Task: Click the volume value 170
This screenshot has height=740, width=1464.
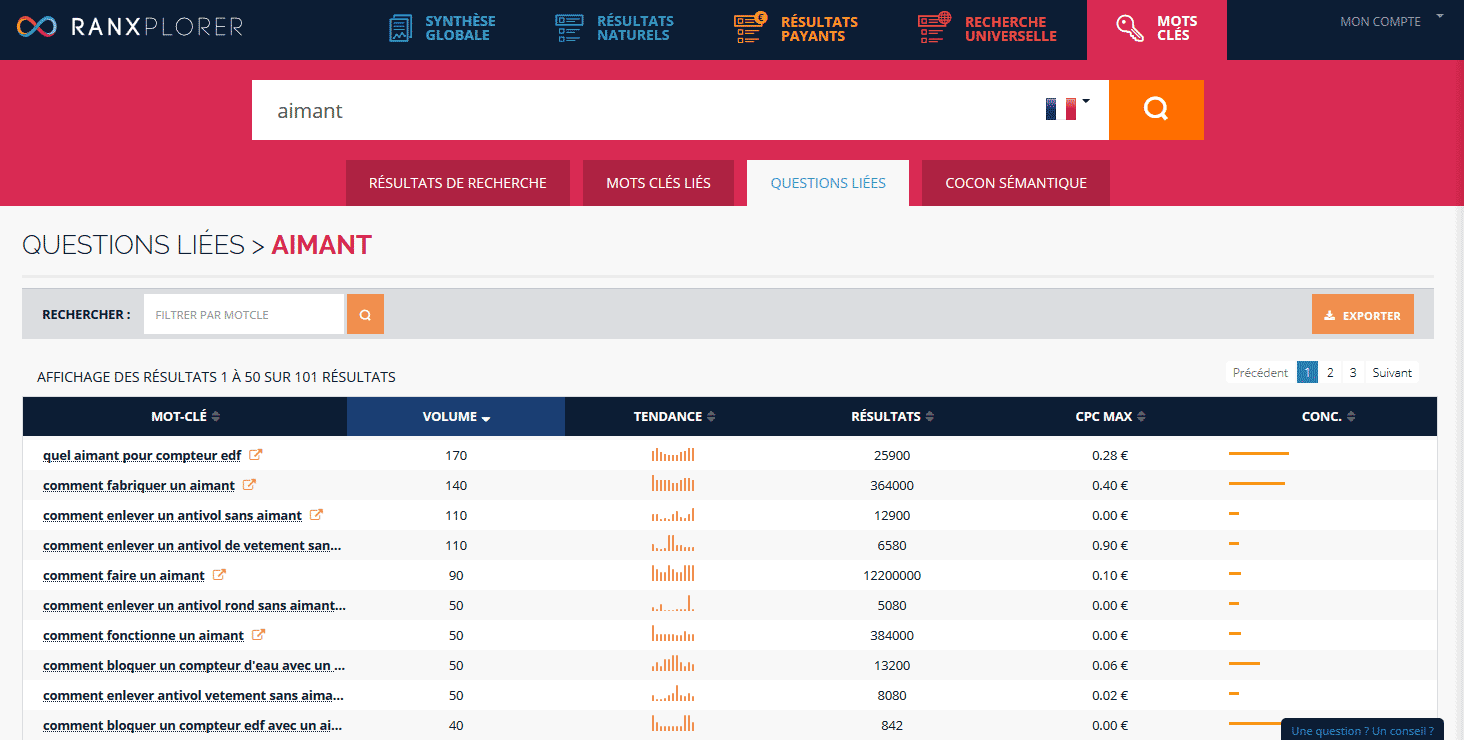Action: click(456, 455)
